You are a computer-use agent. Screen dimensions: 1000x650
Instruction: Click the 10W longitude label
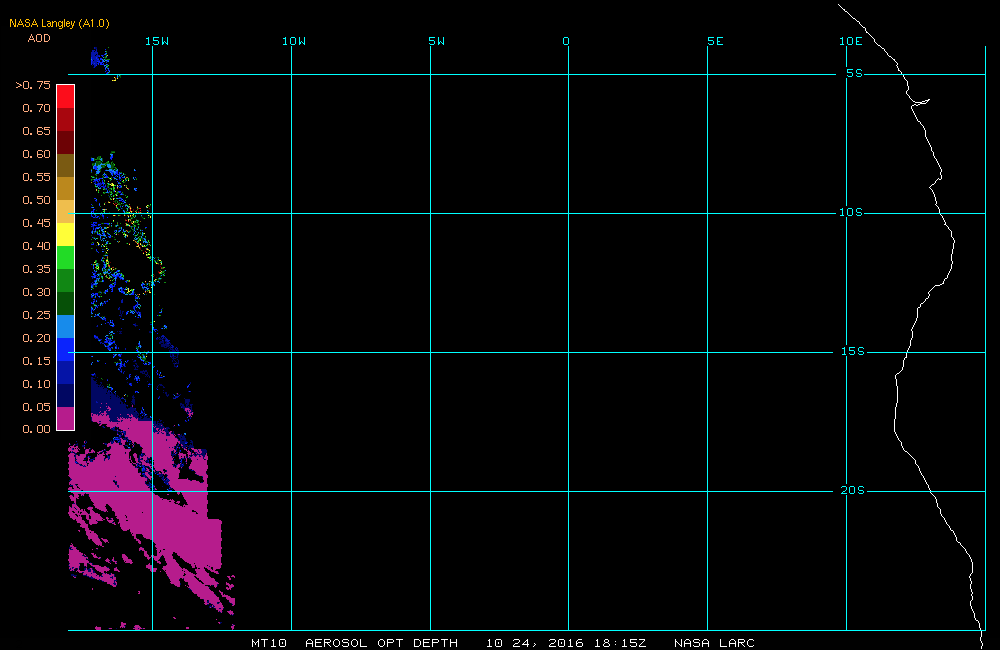click(294, 41)
